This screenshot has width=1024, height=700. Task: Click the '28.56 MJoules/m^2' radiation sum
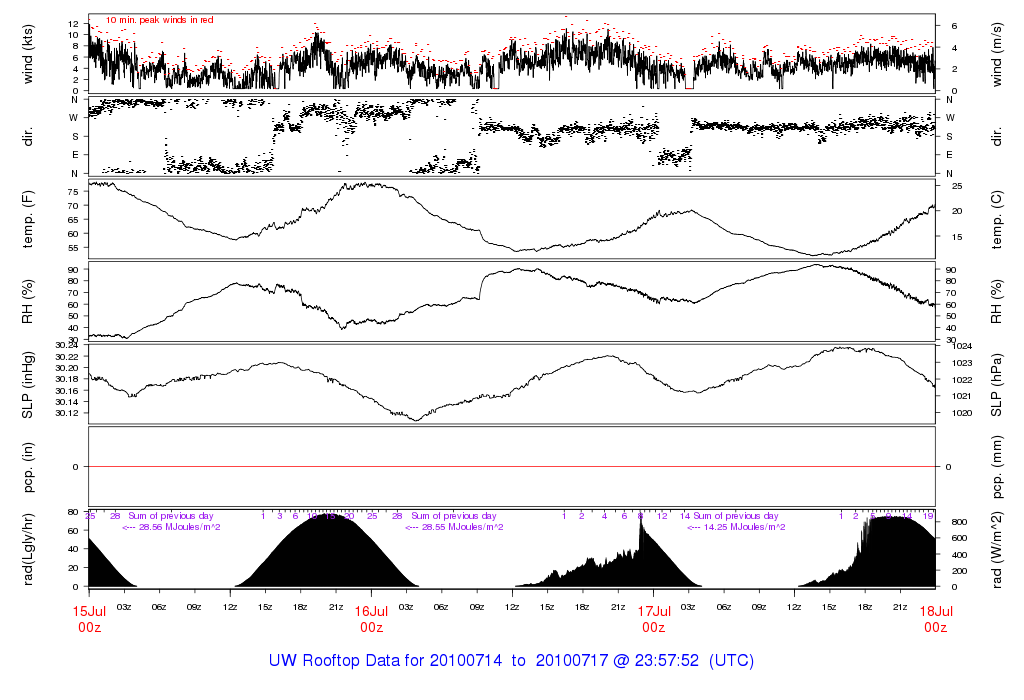[x=179, y=527]
